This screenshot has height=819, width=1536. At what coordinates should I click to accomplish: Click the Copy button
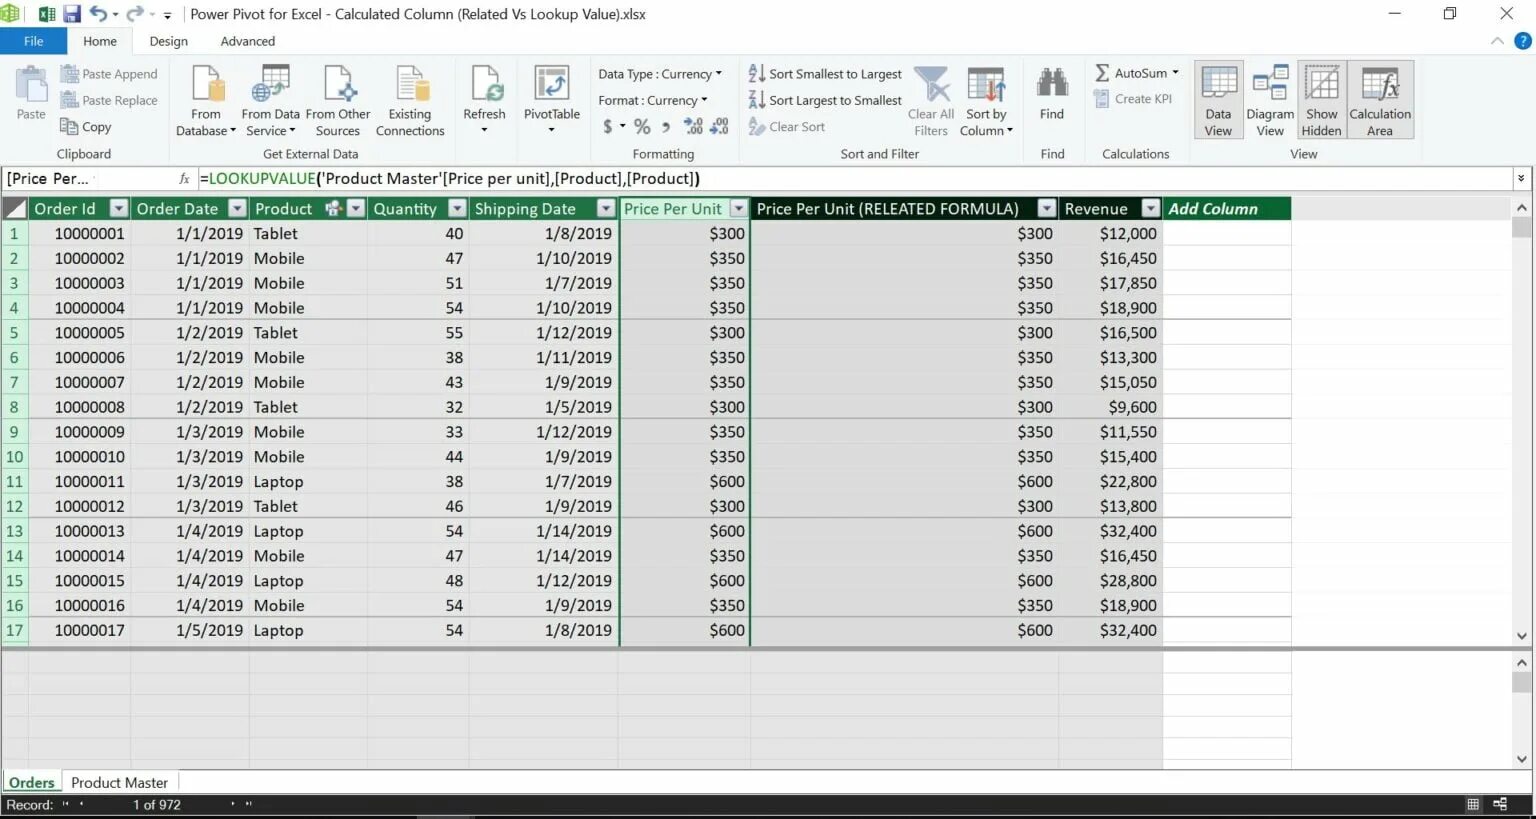point(86,127)
